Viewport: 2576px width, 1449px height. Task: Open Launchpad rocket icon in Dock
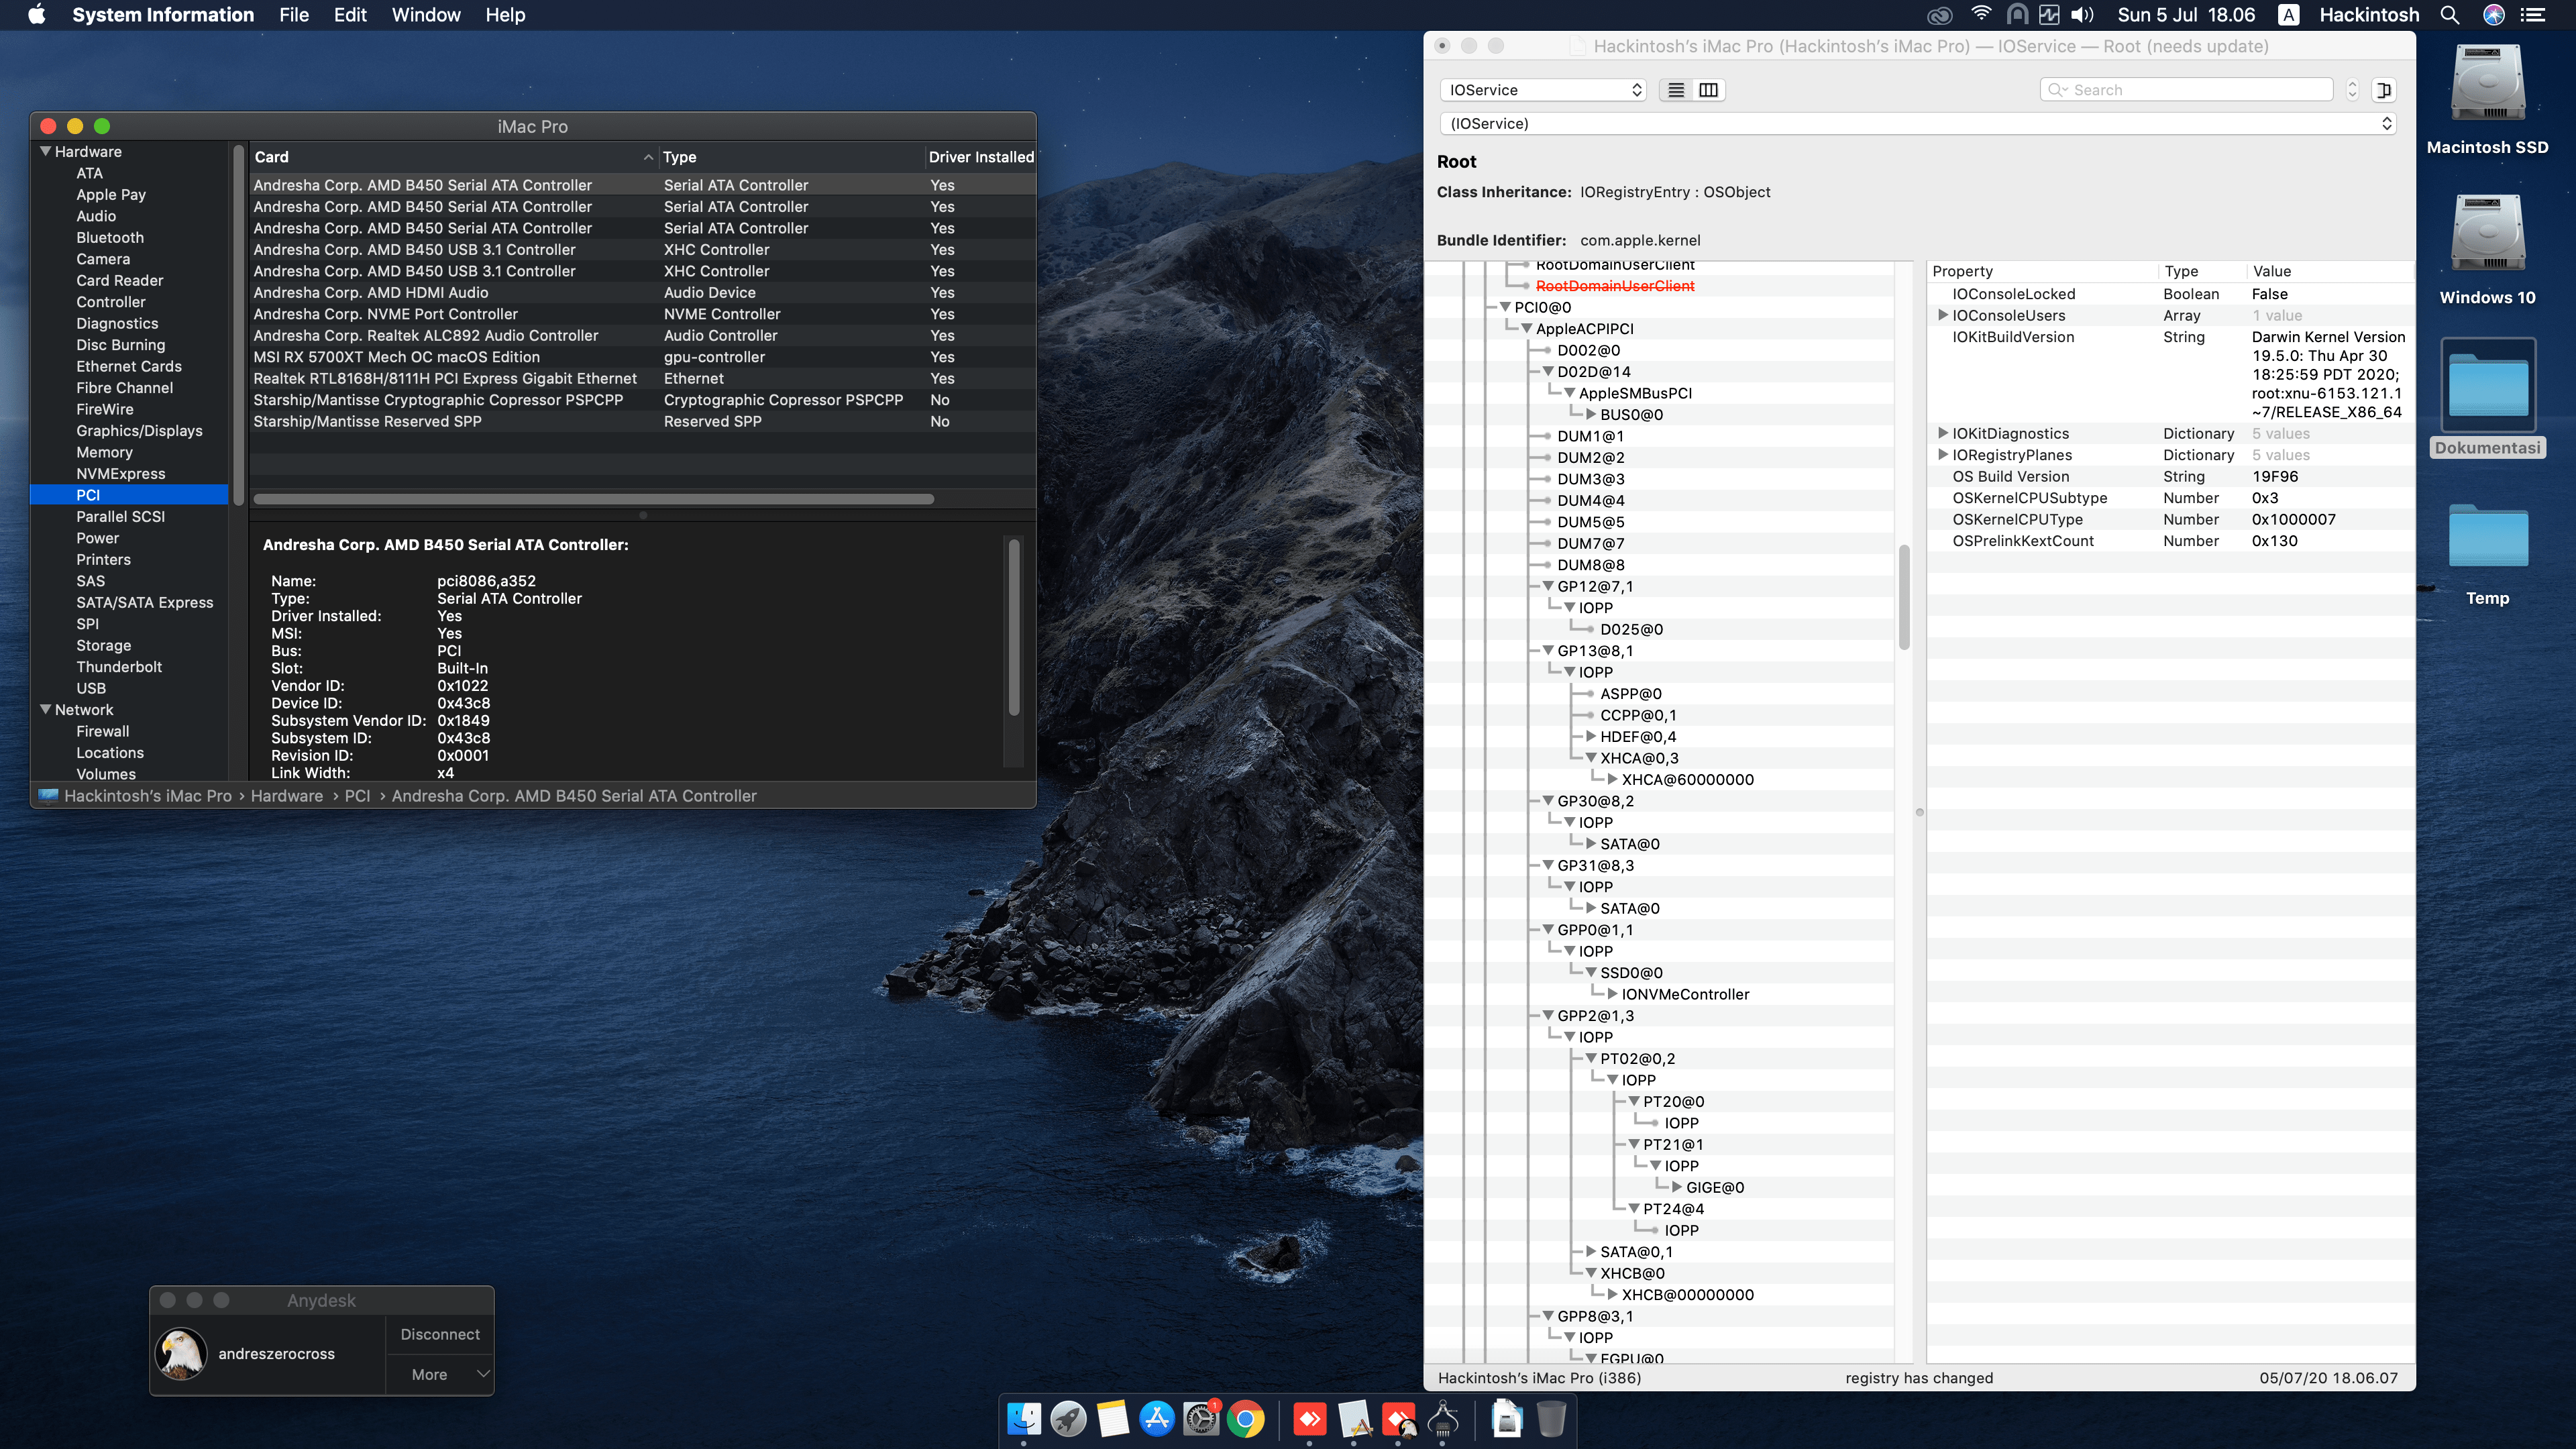[1068, 1419]
